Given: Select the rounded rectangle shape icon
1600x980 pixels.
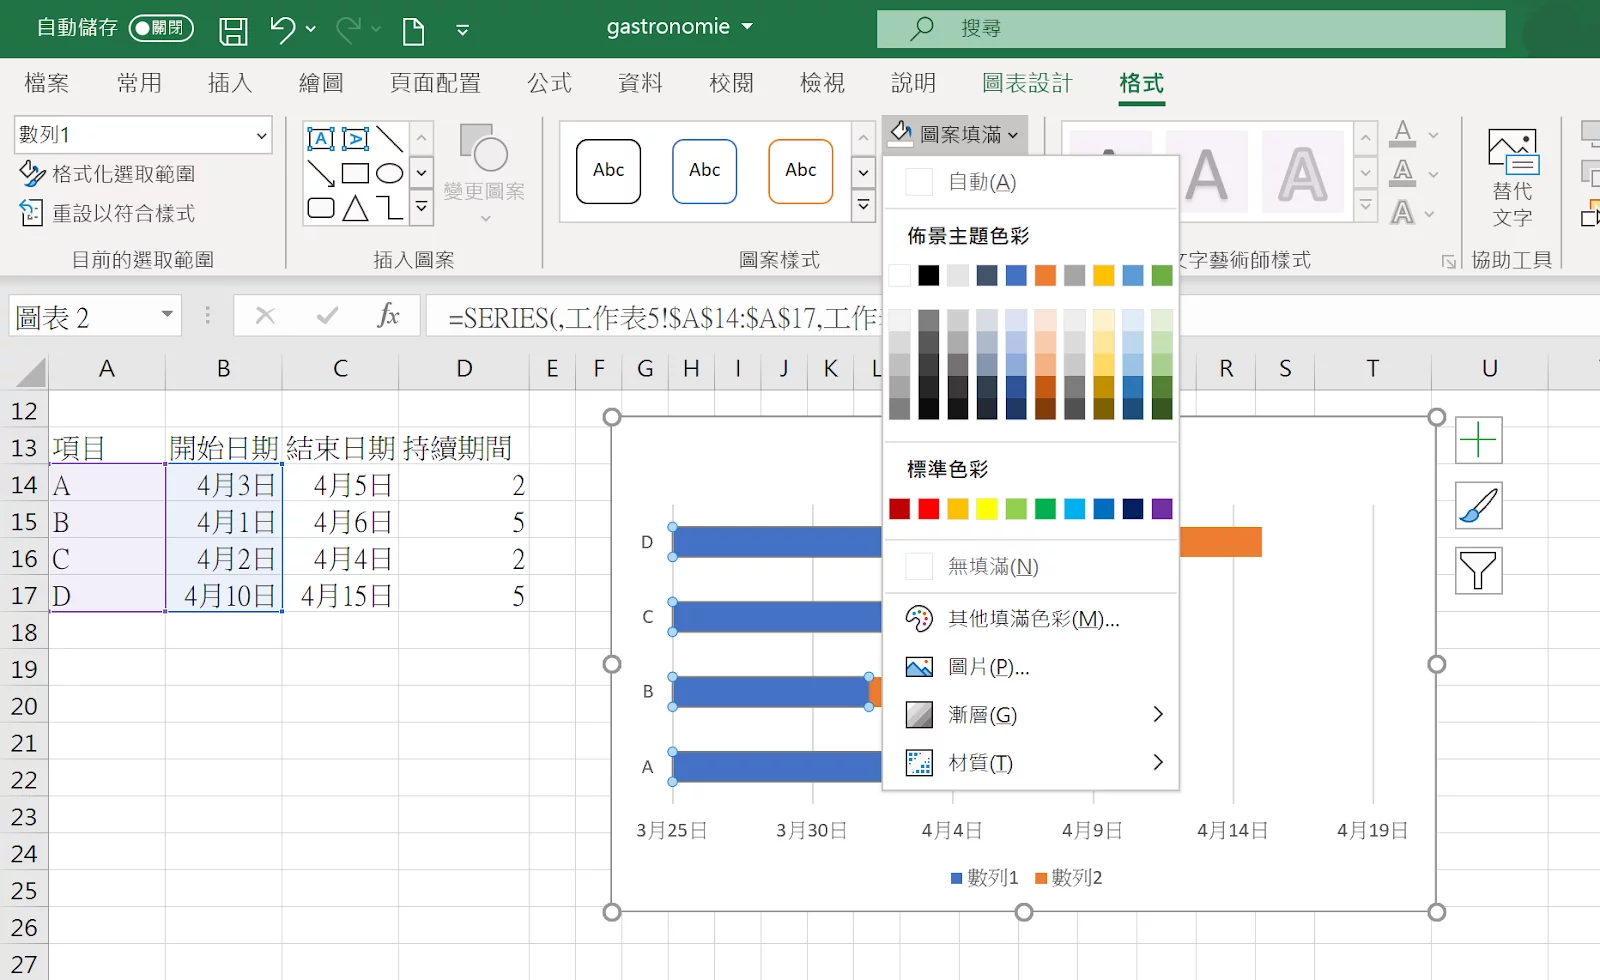Looking at the screenshot, I should [x=321, y=208].
